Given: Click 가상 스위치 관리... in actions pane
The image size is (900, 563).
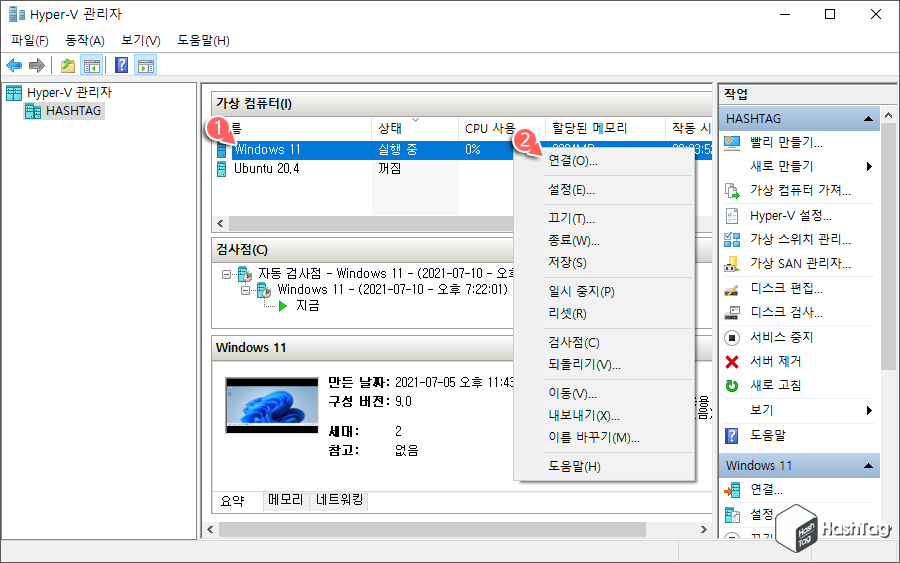Looking at the screenshot, I should point(800,239).
